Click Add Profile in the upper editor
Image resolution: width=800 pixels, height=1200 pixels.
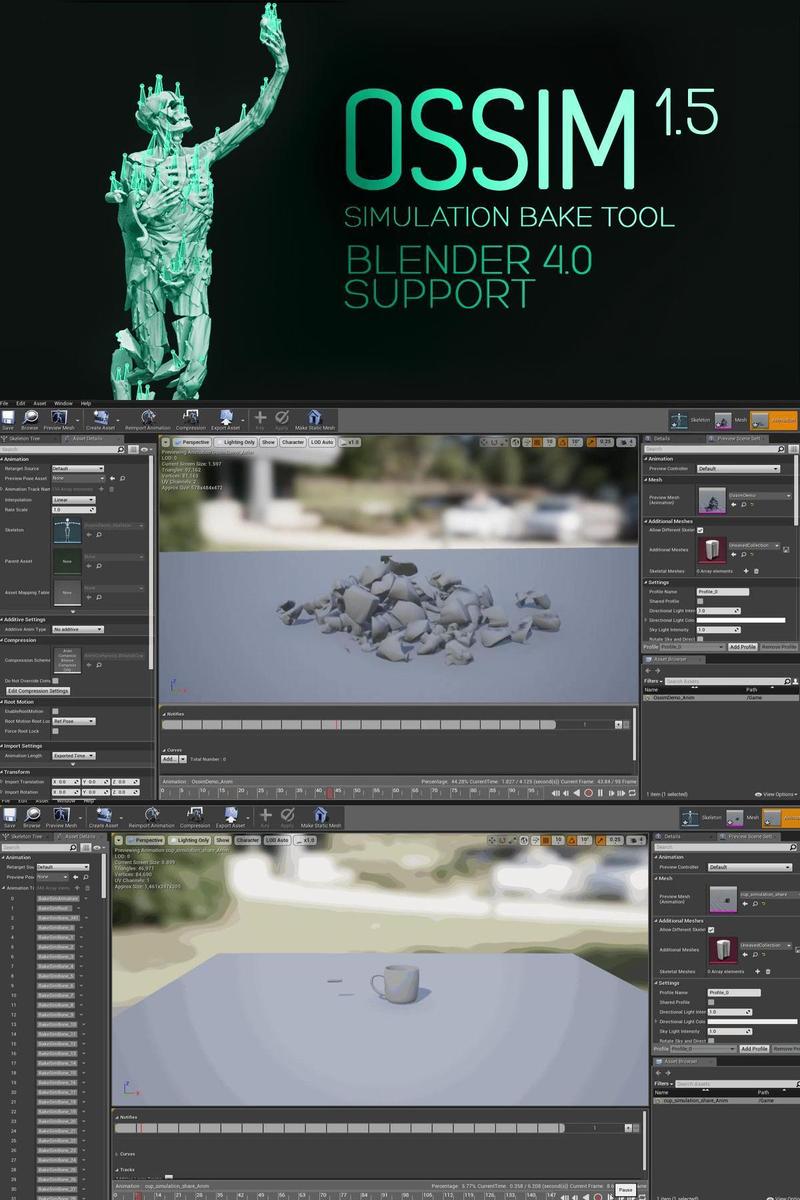click(742, 647)
